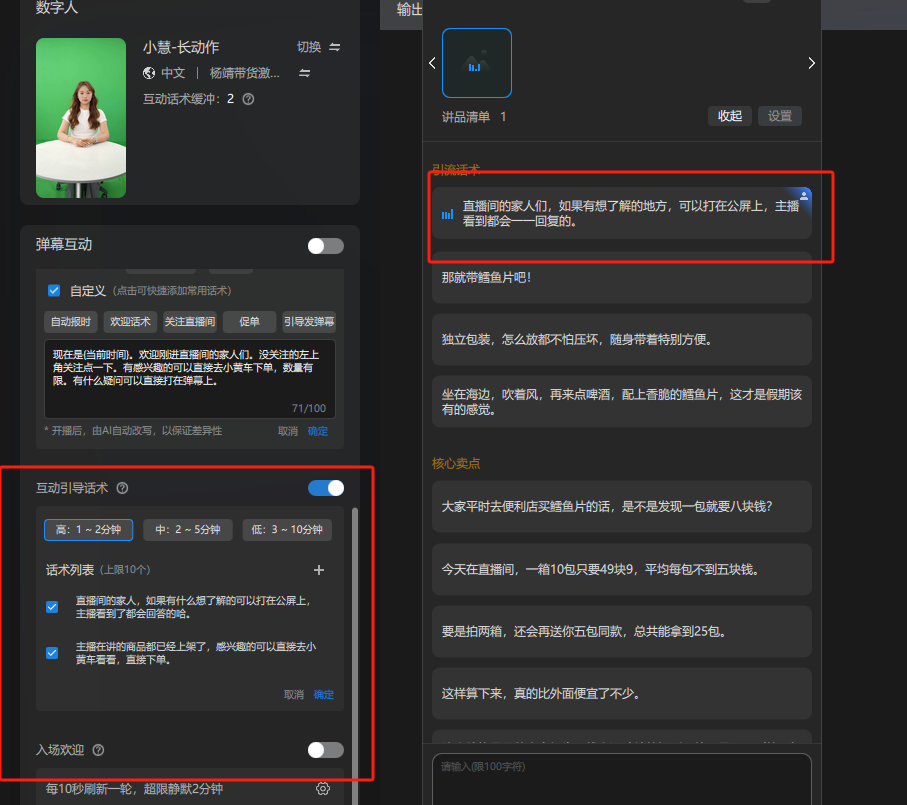This screenshot has width=907, height=805.
Task: Click the swap icon next to 杨靖带货 voice
Action: tap(305, 73)
